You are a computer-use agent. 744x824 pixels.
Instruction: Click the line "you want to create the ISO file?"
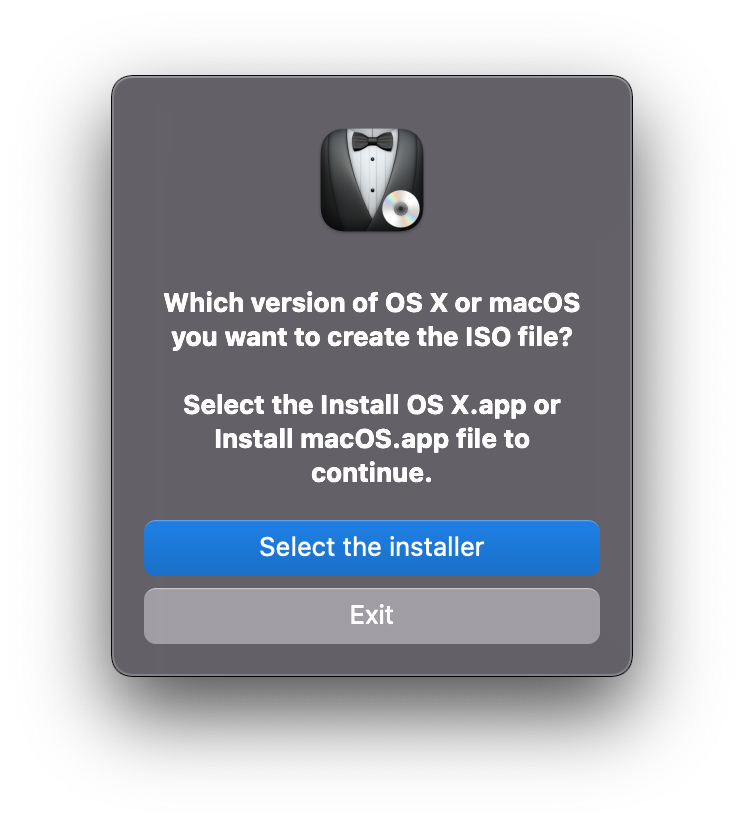[x=372, y=337]
